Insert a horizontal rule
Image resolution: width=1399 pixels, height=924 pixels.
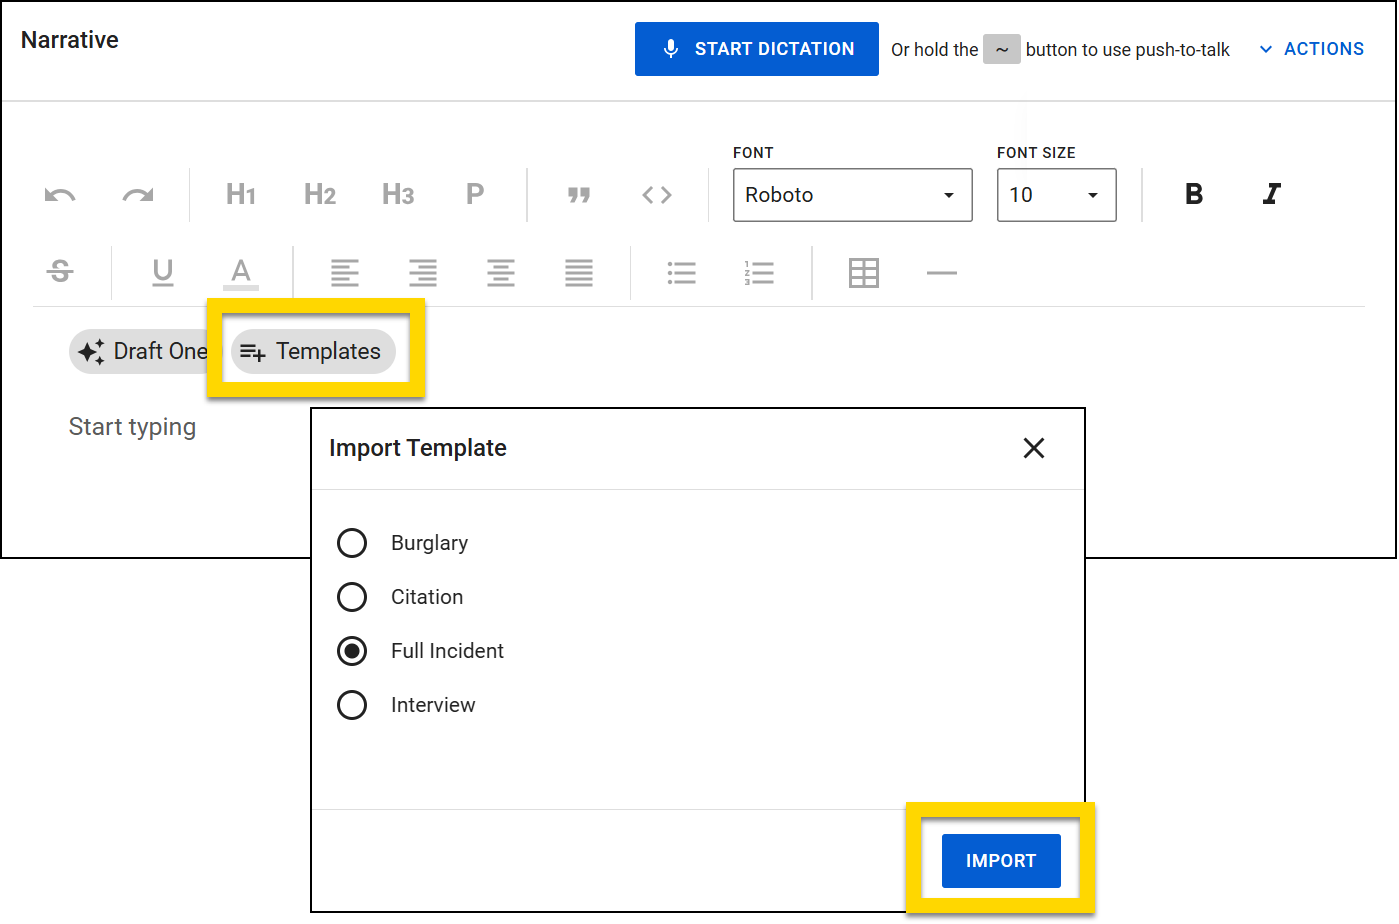941,271
